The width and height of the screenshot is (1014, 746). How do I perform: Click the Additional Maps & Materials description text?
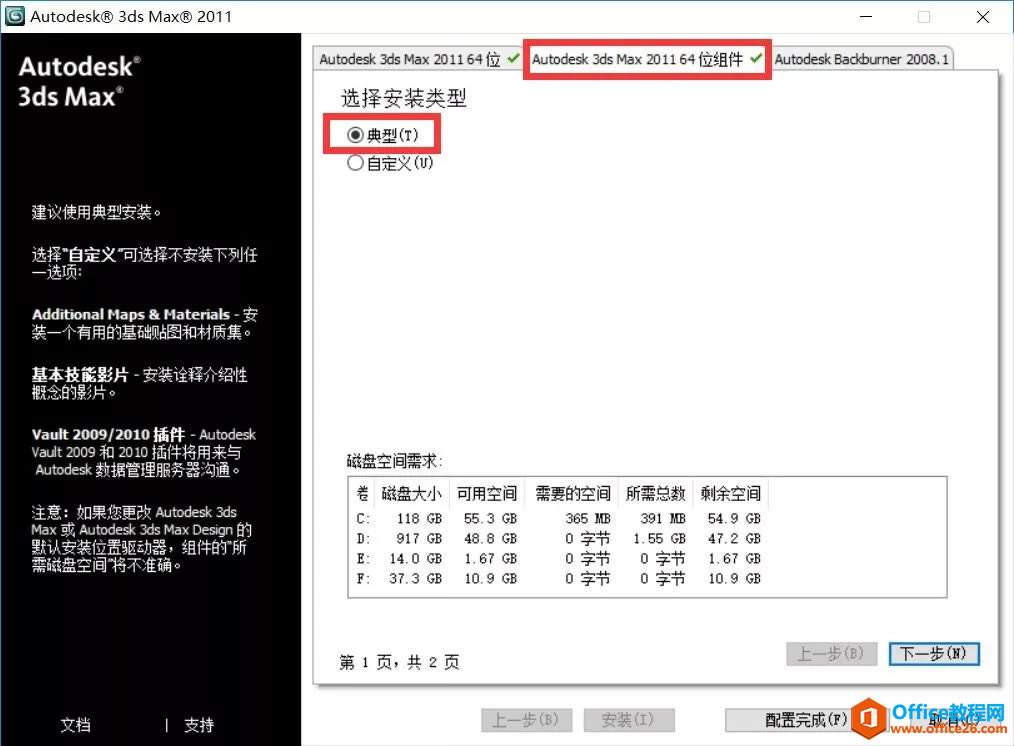pos(145,323)
